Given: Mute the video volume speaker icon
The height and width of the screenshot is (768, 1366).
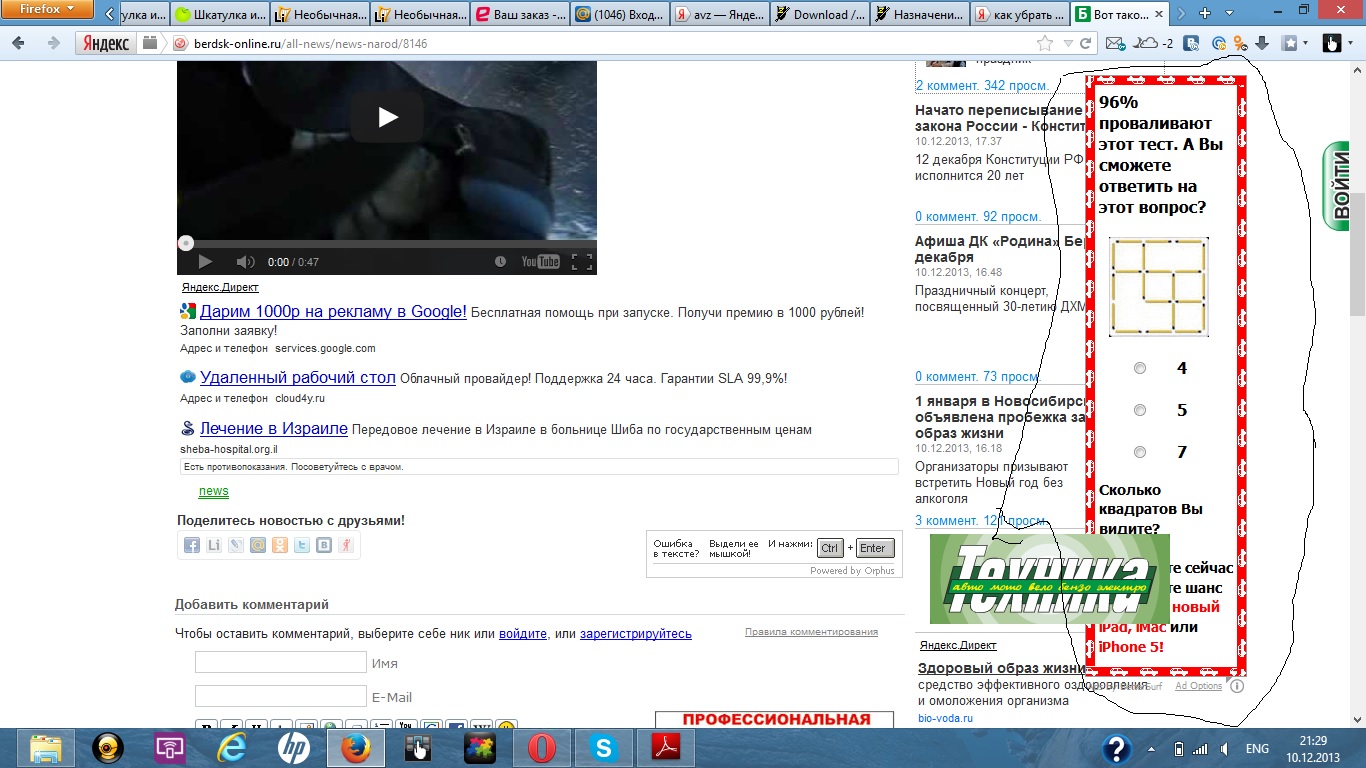Looking at the screenshot, I should pos(245,262).
